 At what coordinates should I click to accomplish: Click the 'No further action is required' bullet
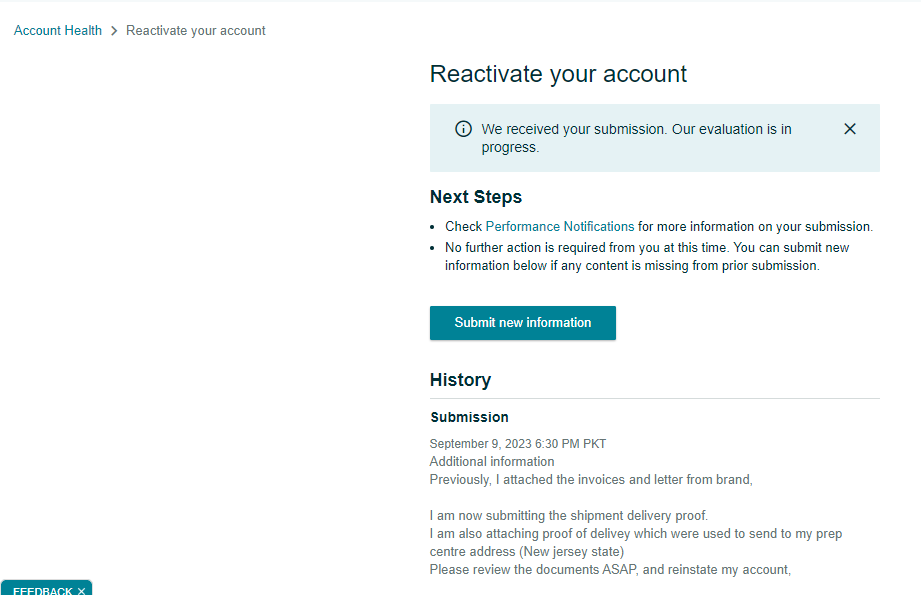pyautogui.click(x=647, y=257)
